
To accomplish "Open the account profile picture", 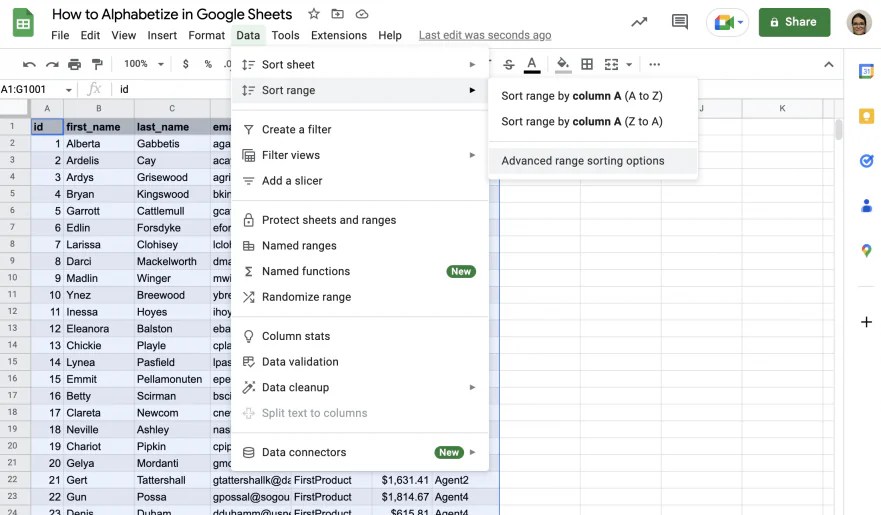I will [x=859, y=22].
